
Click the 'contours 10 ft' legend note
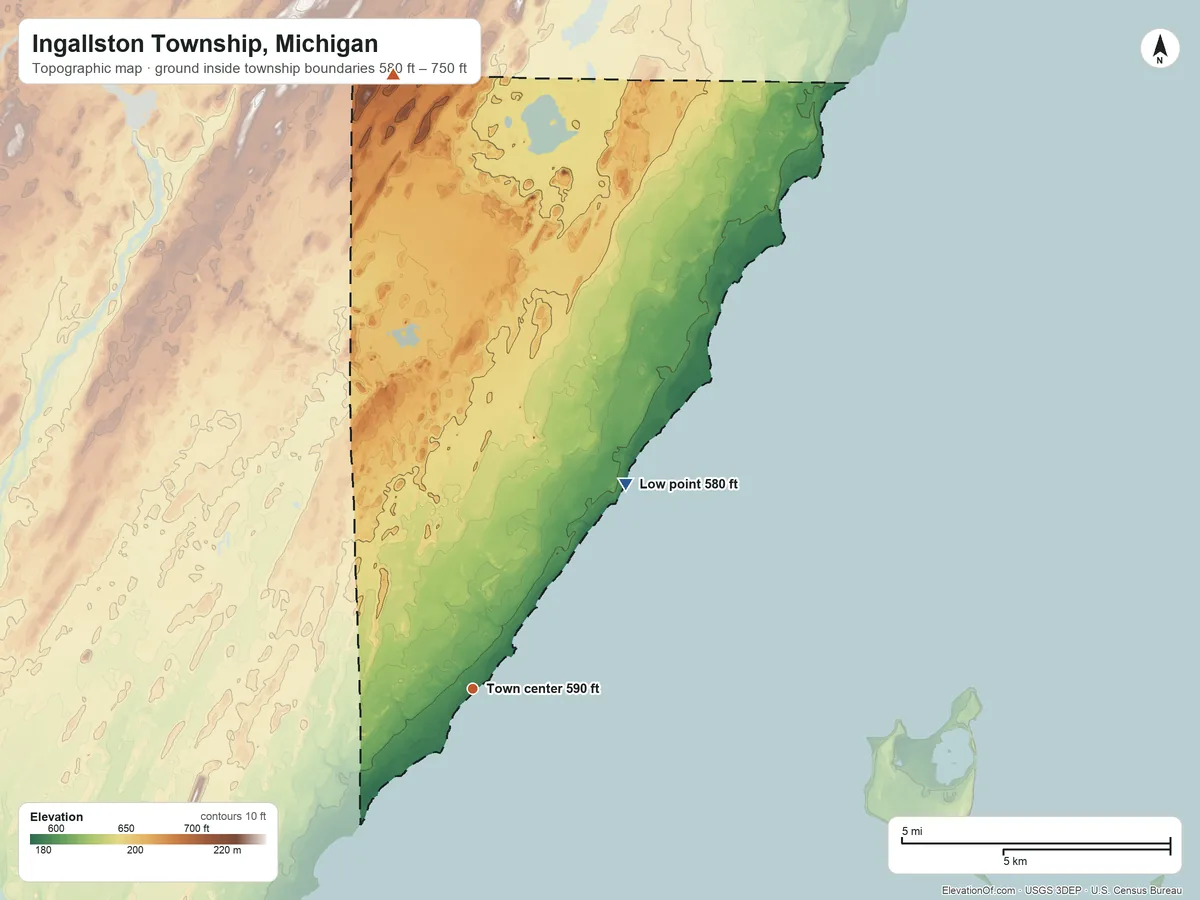click(x=233, y=816)
